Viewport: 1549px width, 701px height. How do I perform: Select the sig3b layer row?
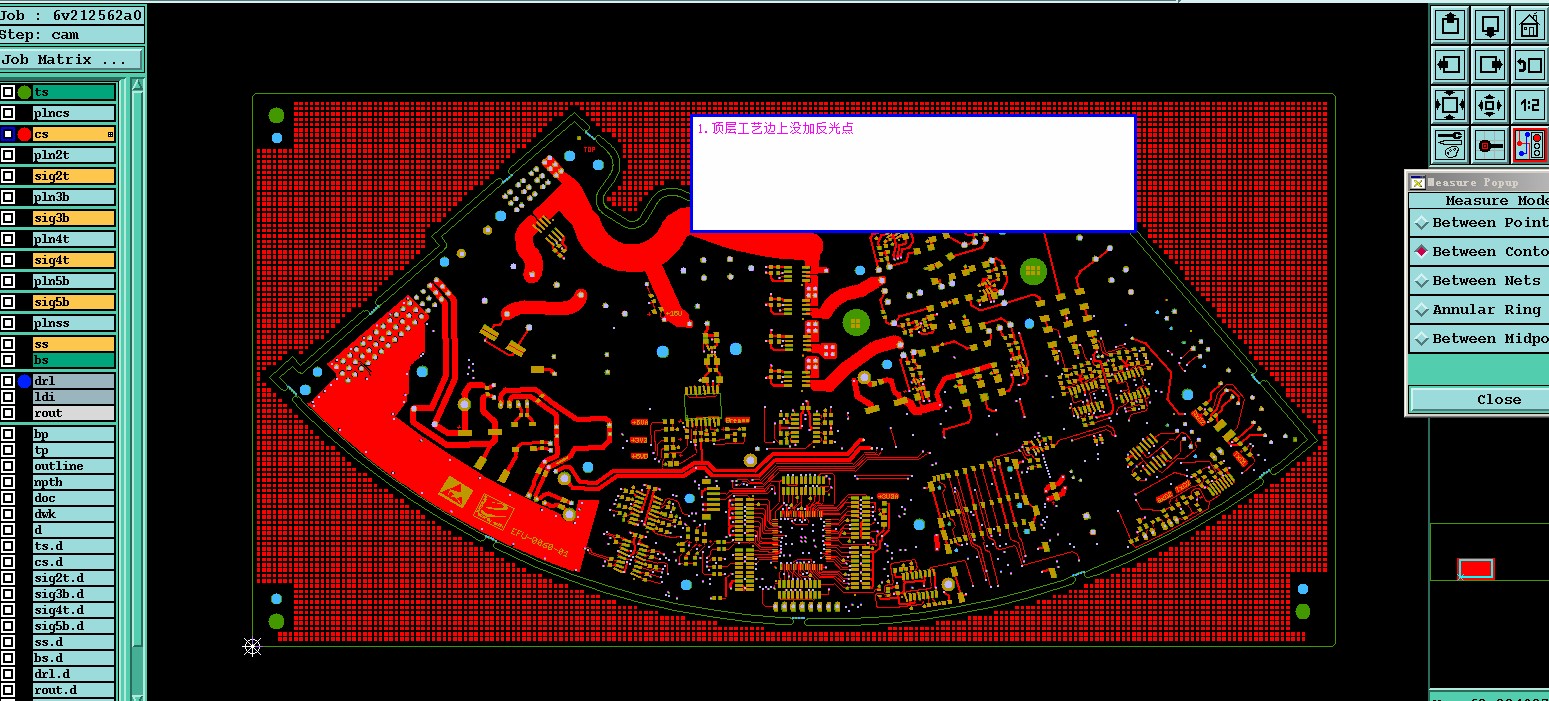73,218
